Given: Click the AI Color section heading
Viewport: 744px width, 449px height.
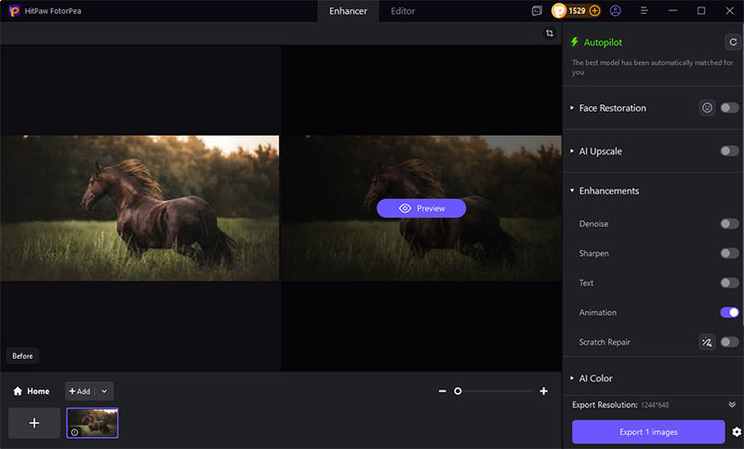Looking at the screenshot, I should pyautogui.click(x=595, y=378).
